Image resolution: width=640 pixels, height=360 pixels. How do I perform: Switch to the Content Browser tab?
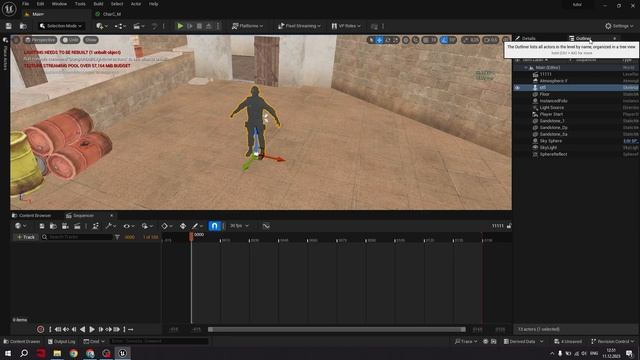[x=32, y=216]
